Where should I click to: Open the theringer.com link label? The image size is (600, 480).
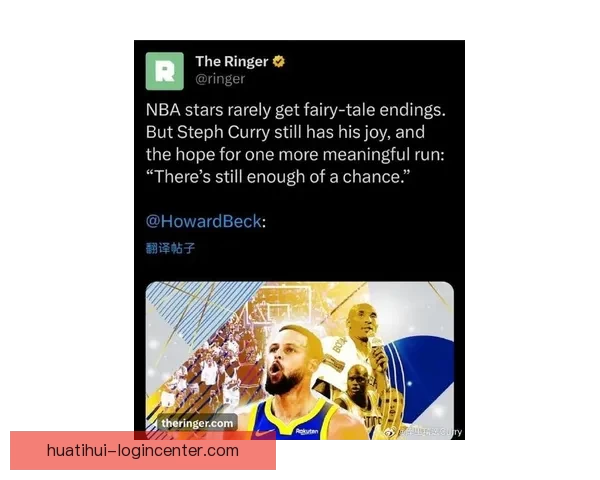point(197,423)
